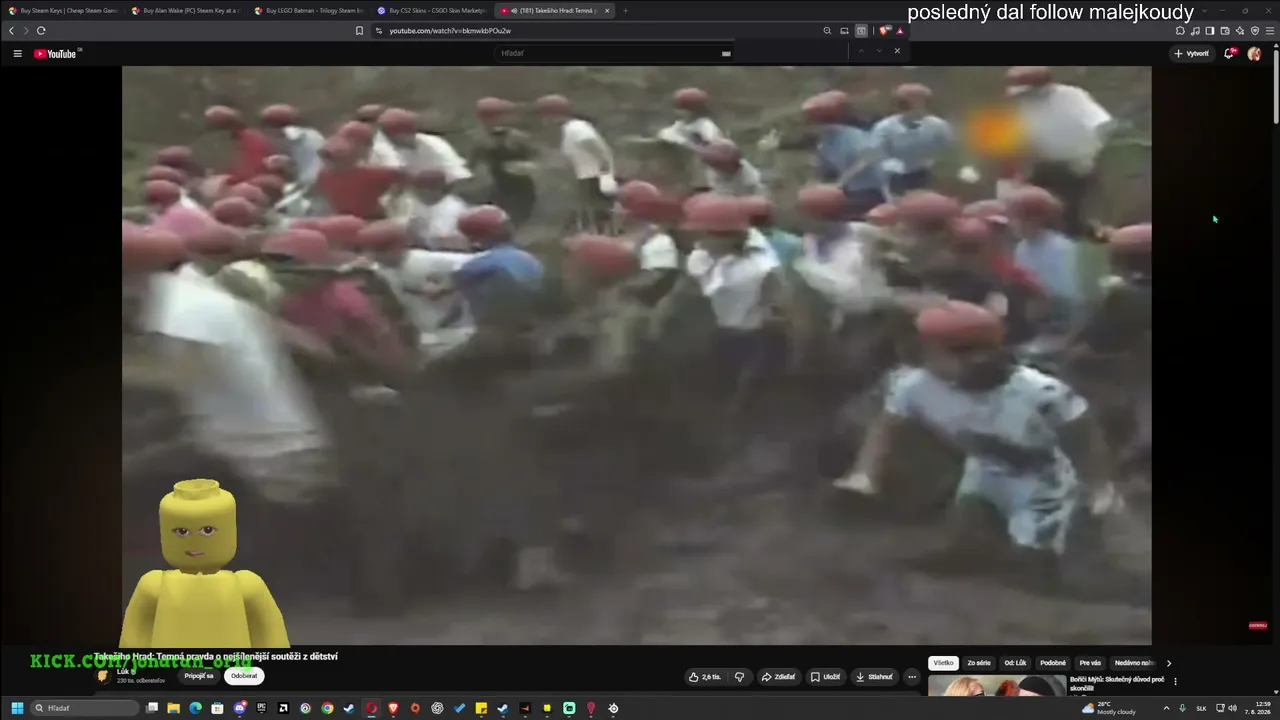Open Epic Games Launcher from the taskbar

click(262, 708)
